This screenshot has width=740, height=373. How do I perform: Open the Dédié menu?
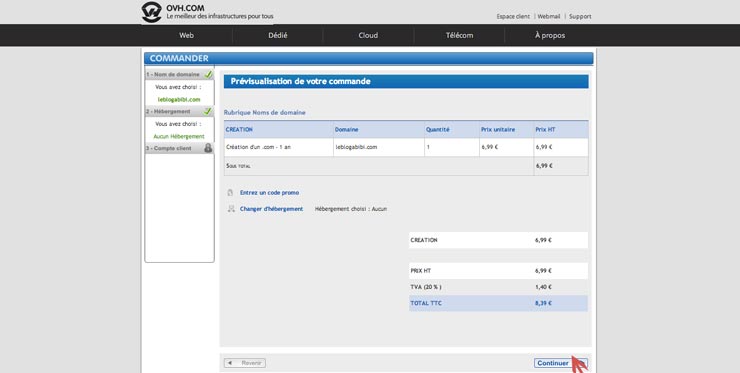point(278,35)
